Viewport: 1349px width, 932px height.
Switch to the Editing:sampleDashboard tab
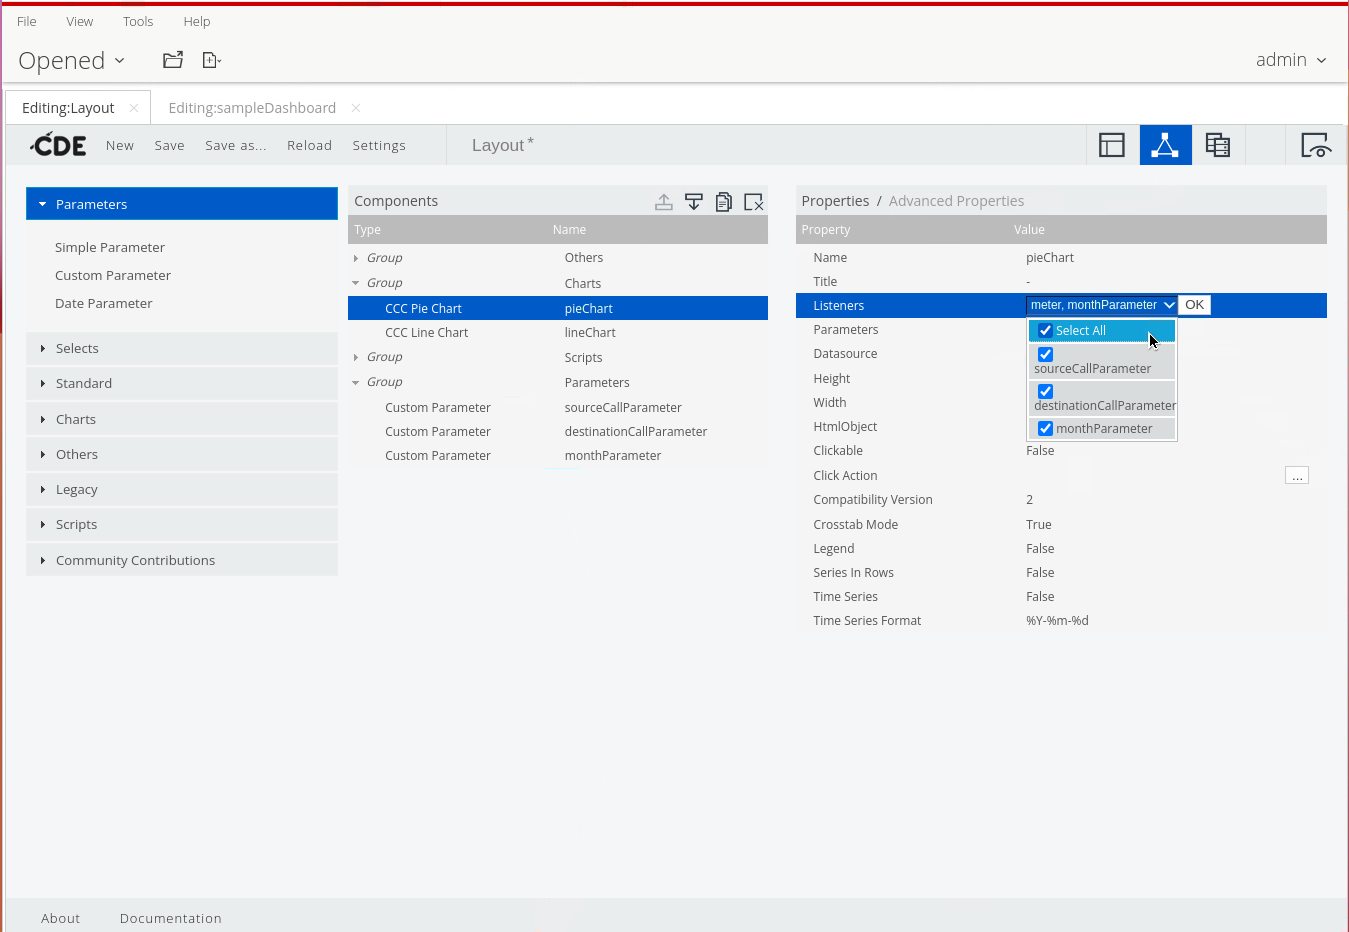[252, 108]
